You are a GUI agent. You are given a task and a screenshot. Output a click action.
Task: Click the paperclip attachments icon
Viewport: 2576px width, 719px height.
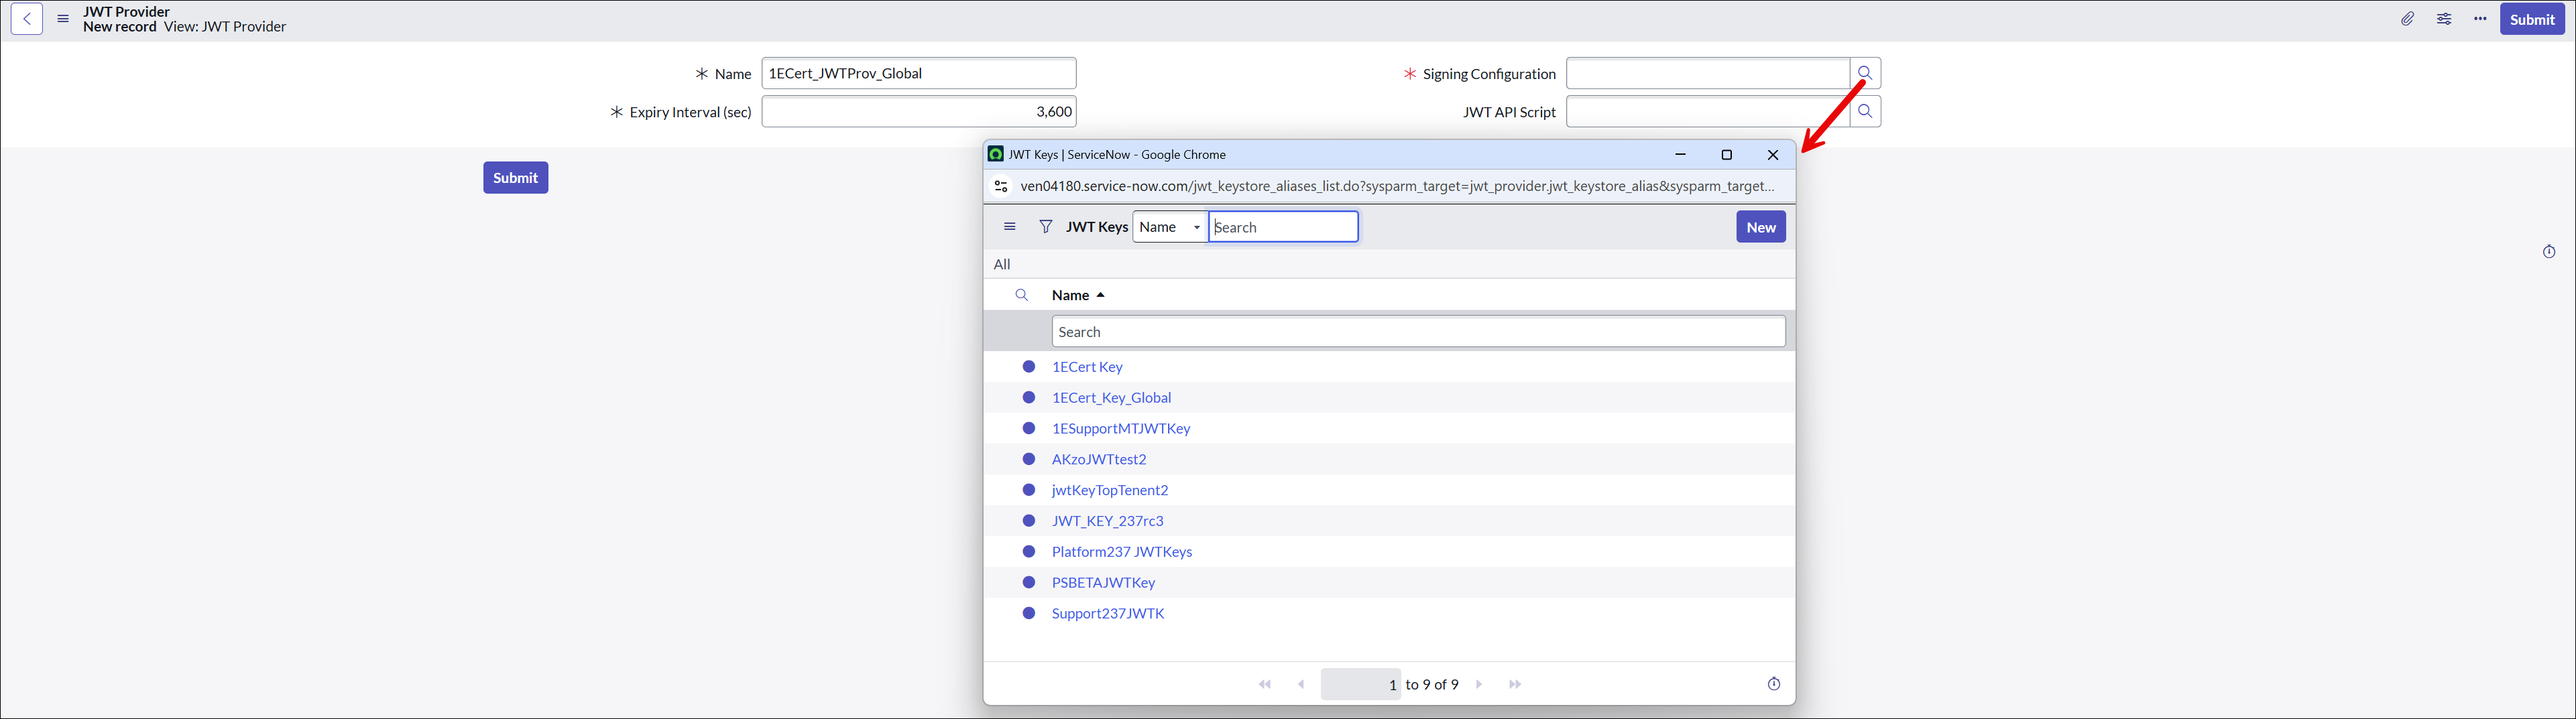[2407, 19]
